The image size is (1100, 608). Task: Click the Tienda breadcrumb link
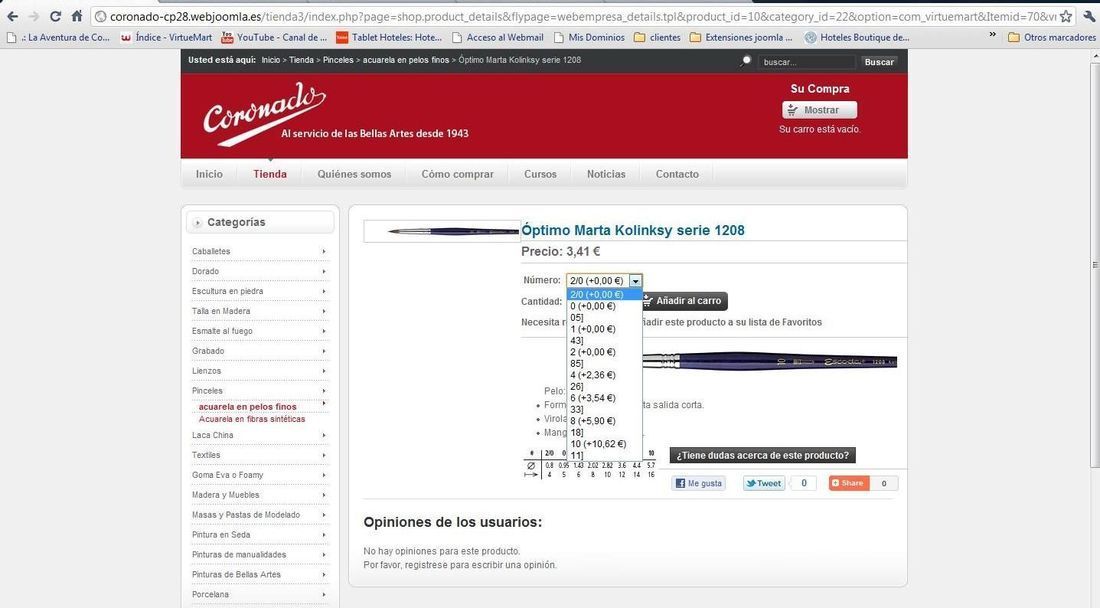[301, 60]
